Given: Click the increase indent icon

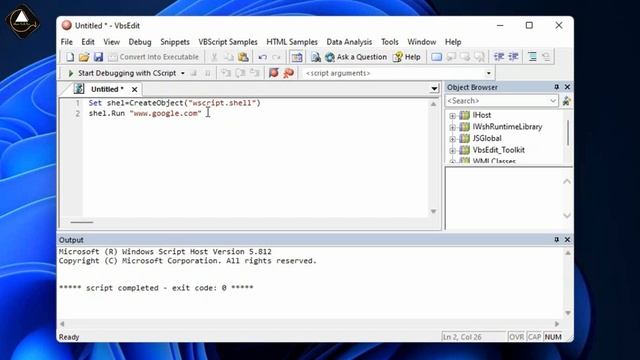Looking at the screenshot, I should pos(499,57).
